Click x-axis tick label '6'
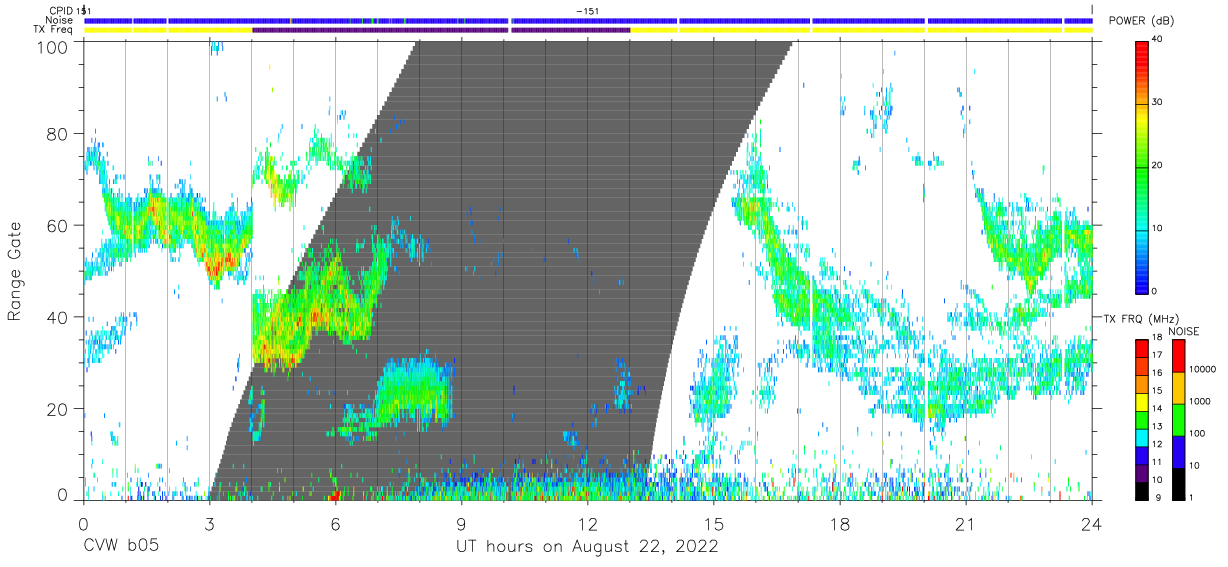 [x=335, y=523]
